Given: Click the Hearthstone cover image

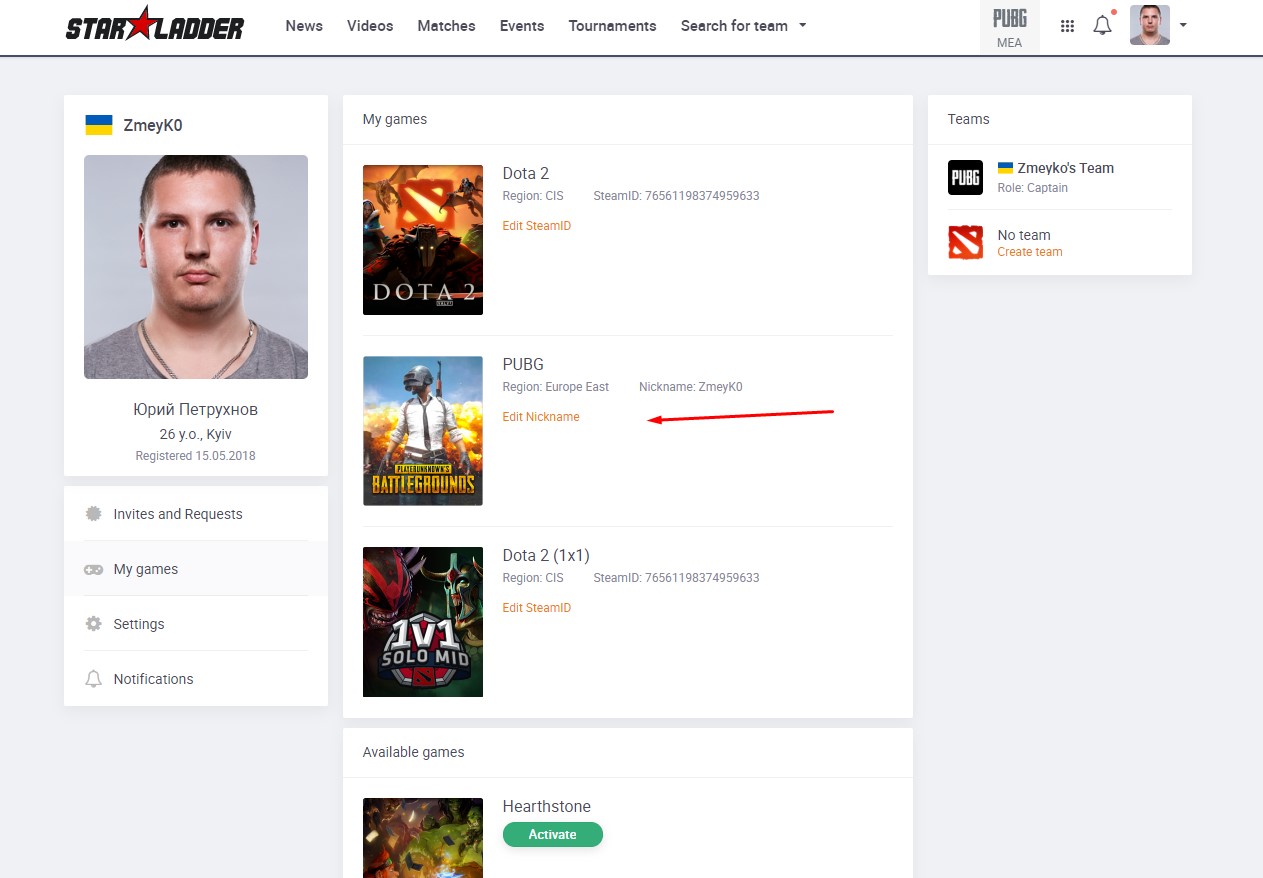Looking at the screenshot, I should (423, 838).
